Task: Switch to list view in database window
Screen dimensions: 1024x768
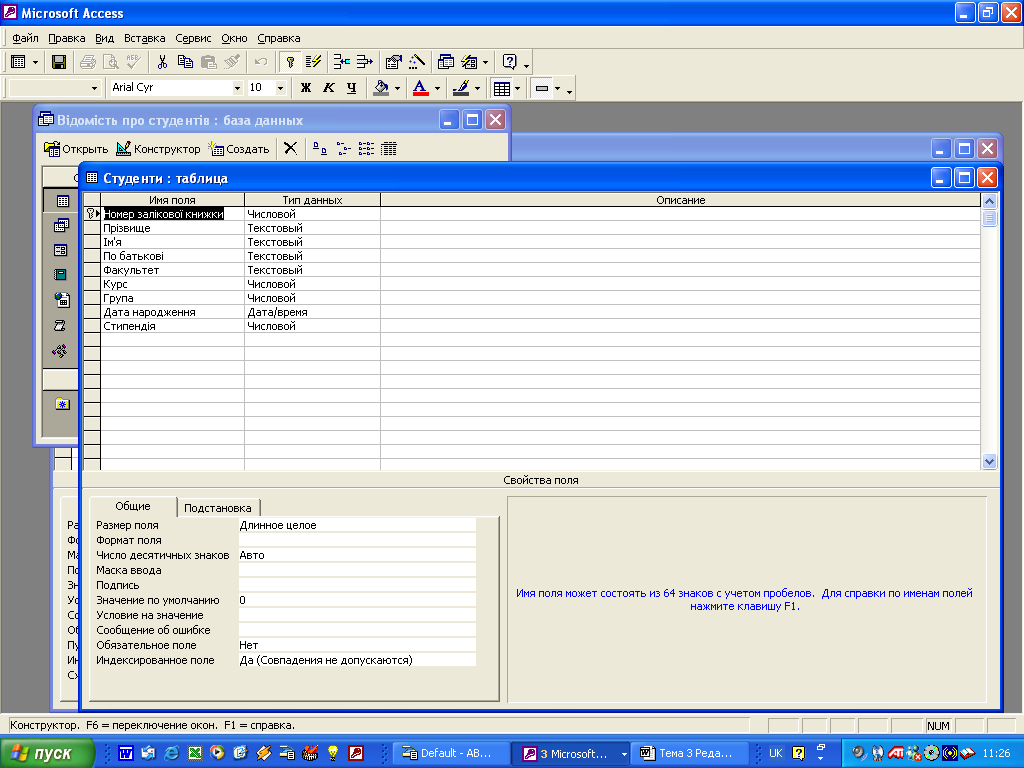Action: click(x=366, y=149)
